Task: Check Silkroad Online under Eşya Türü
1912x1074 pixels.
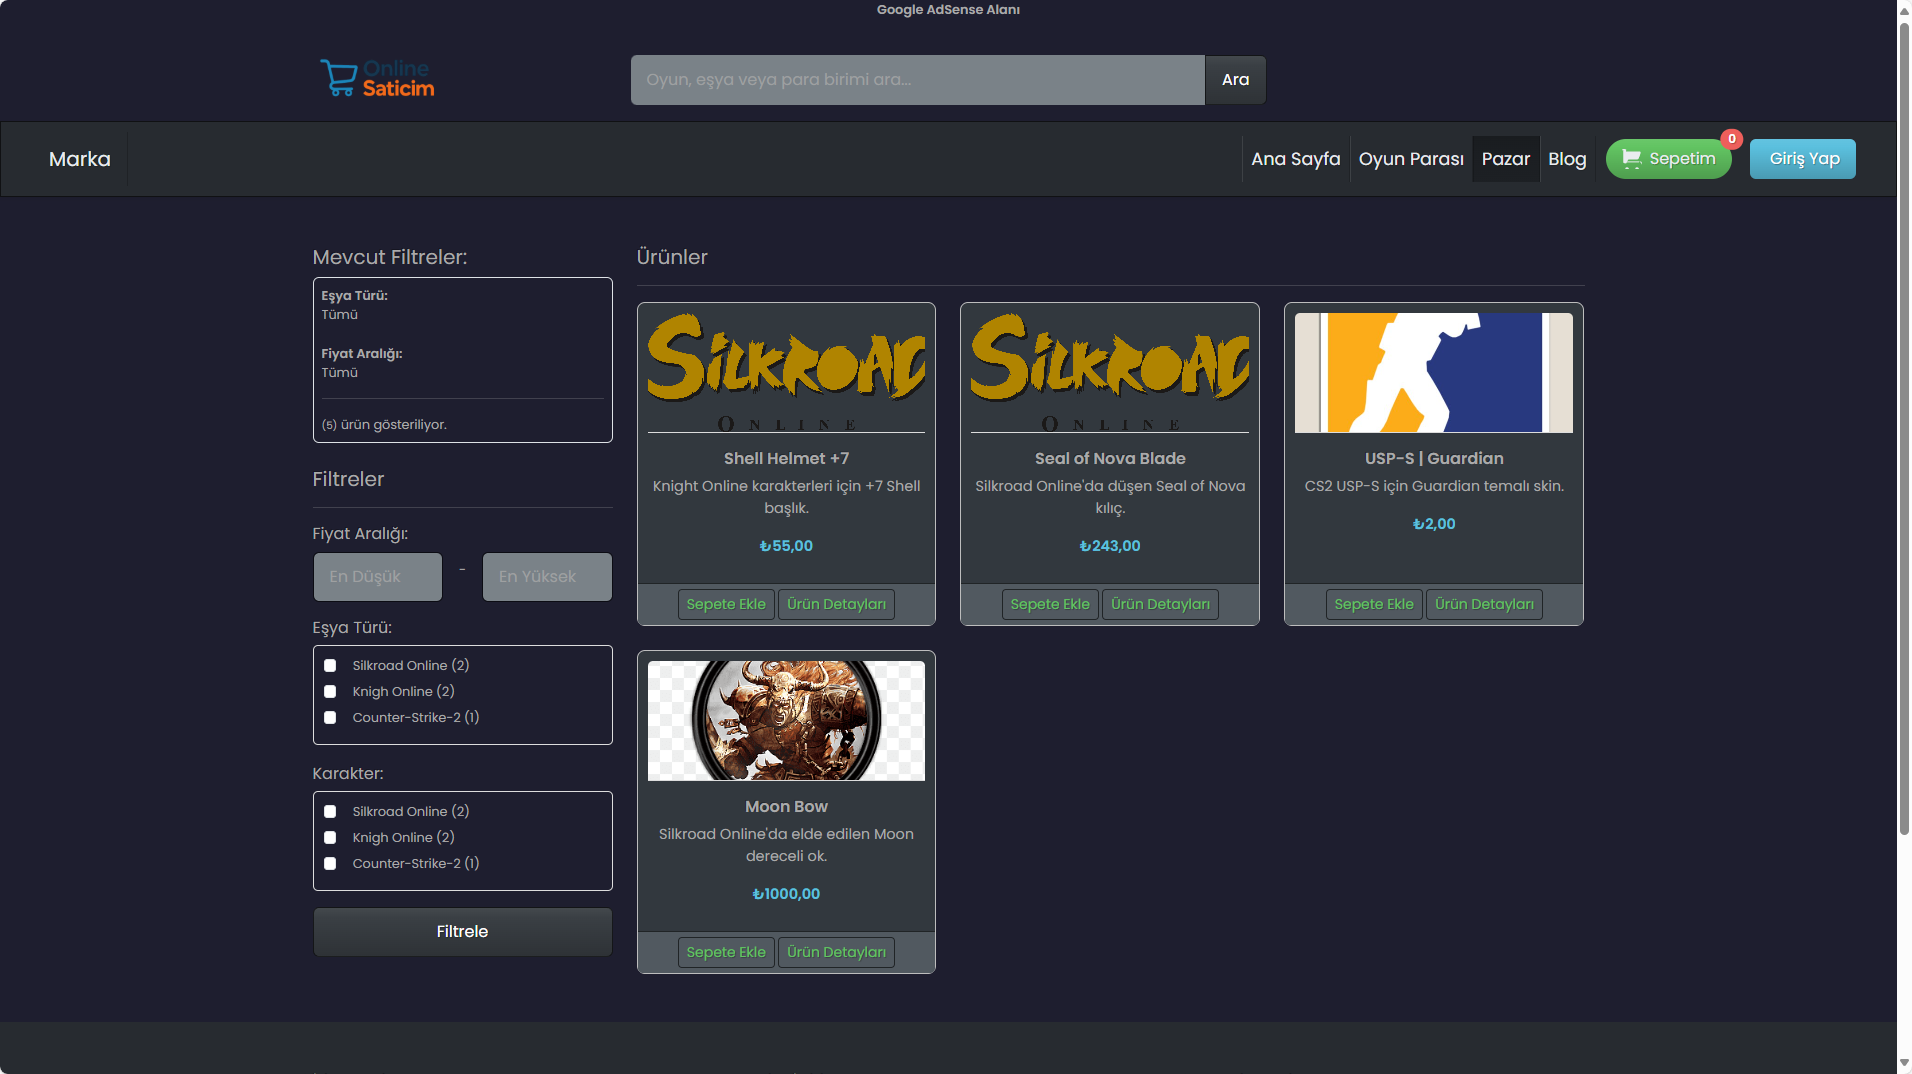Action: pos(330,666)
